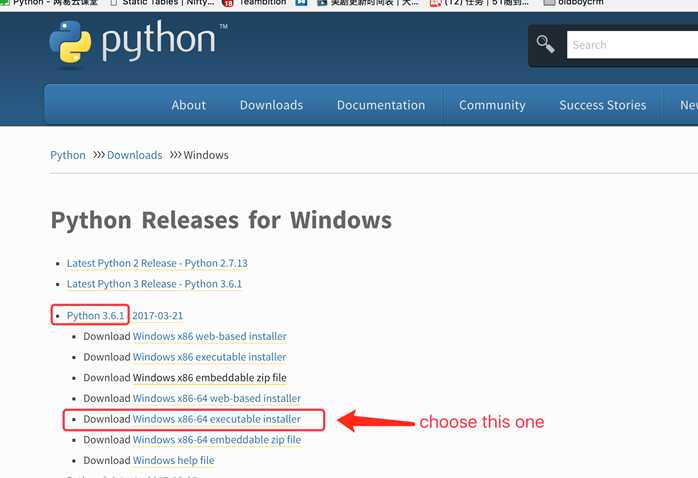
Task: Click the 2017-03-21 date text
Action: point(158,316)
